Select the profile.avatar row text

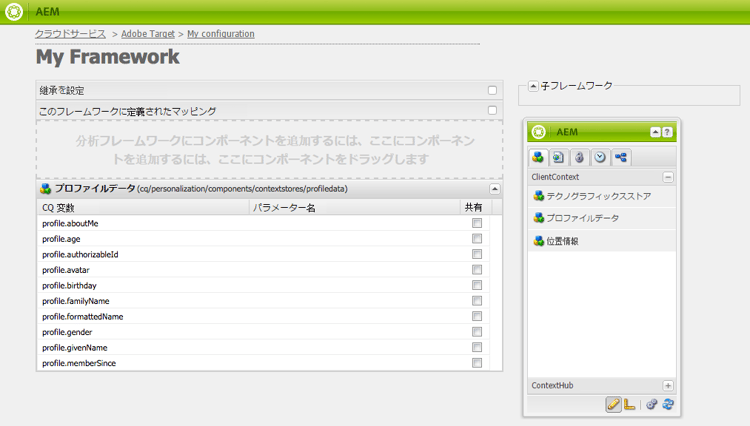tap(66, 270)
